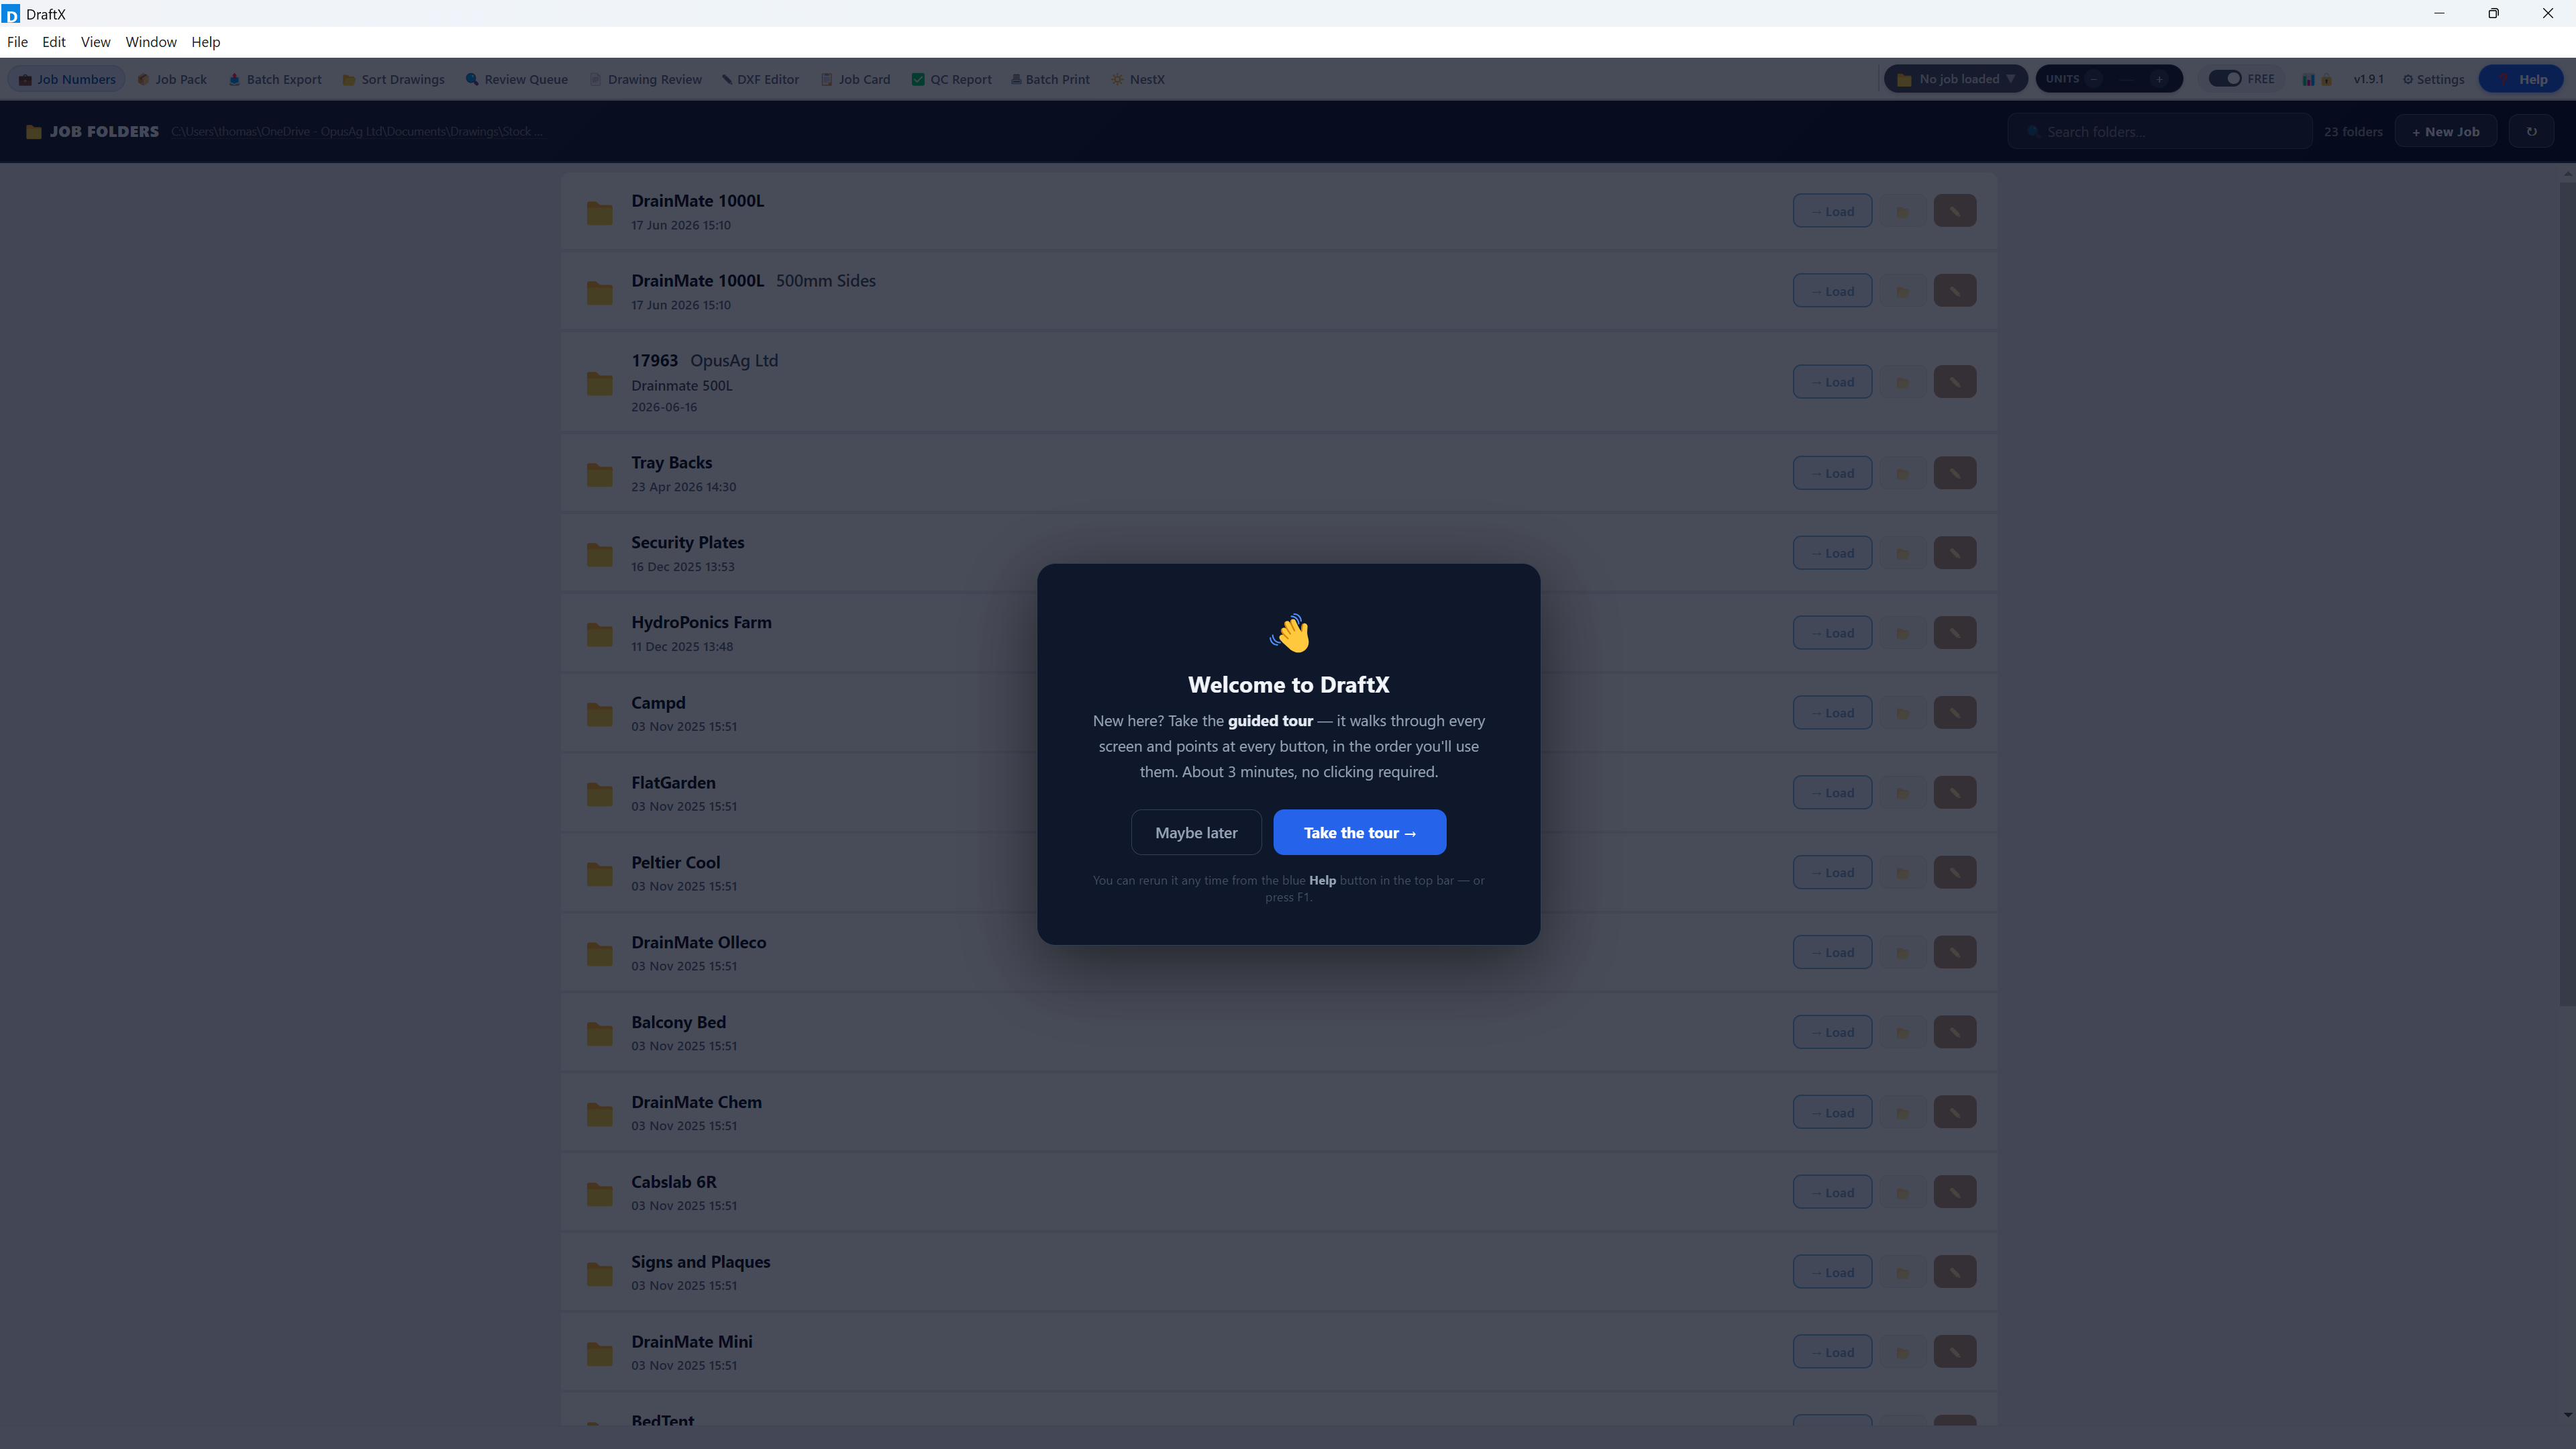Open the DXF Editor tab

(x=761, y=79)
